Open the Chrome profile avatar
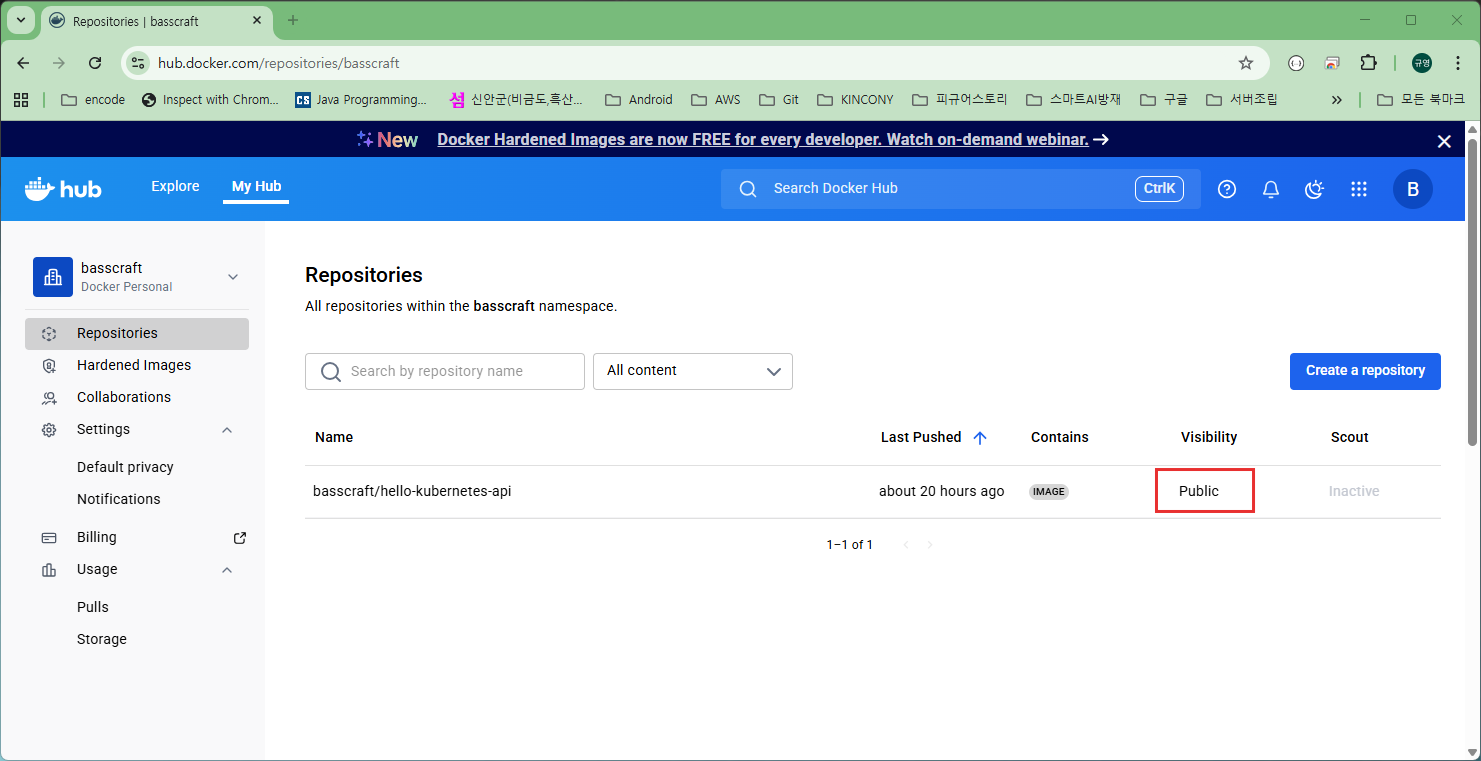 coord(1422,63)
